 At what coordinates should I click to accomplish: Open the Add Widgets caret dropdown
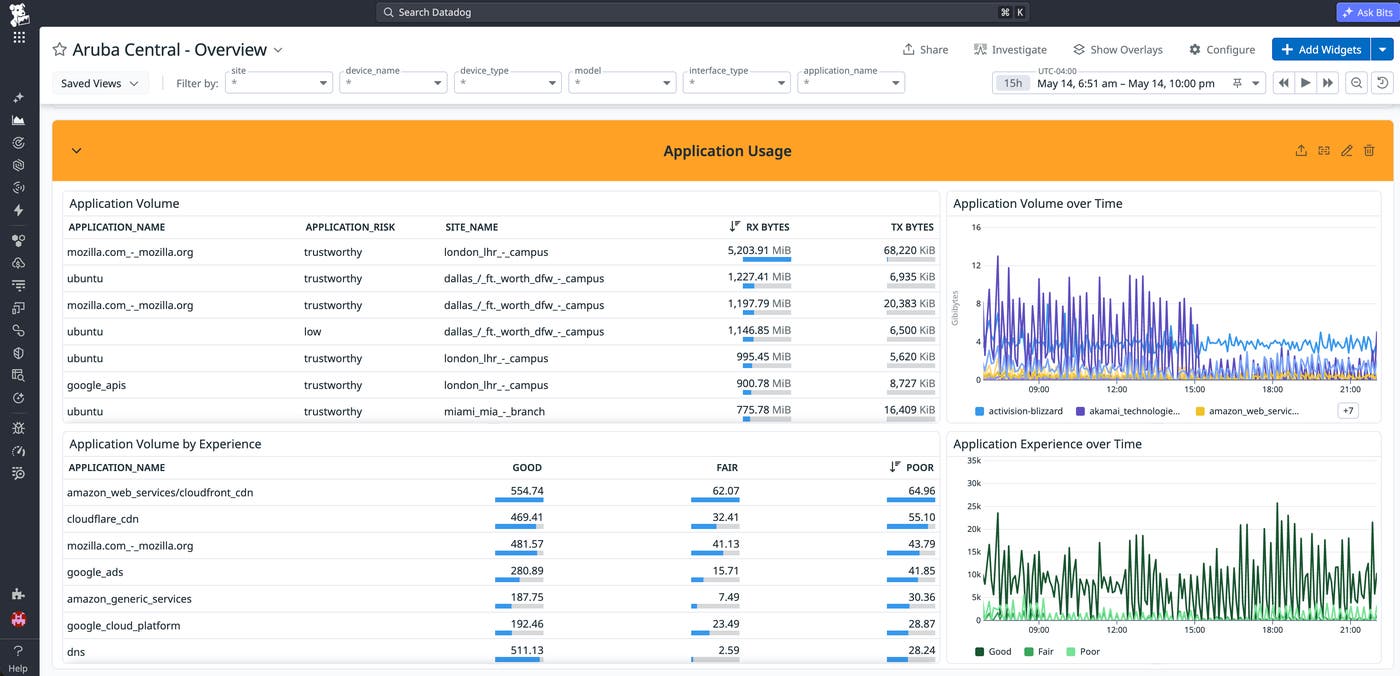(1382, 49)
